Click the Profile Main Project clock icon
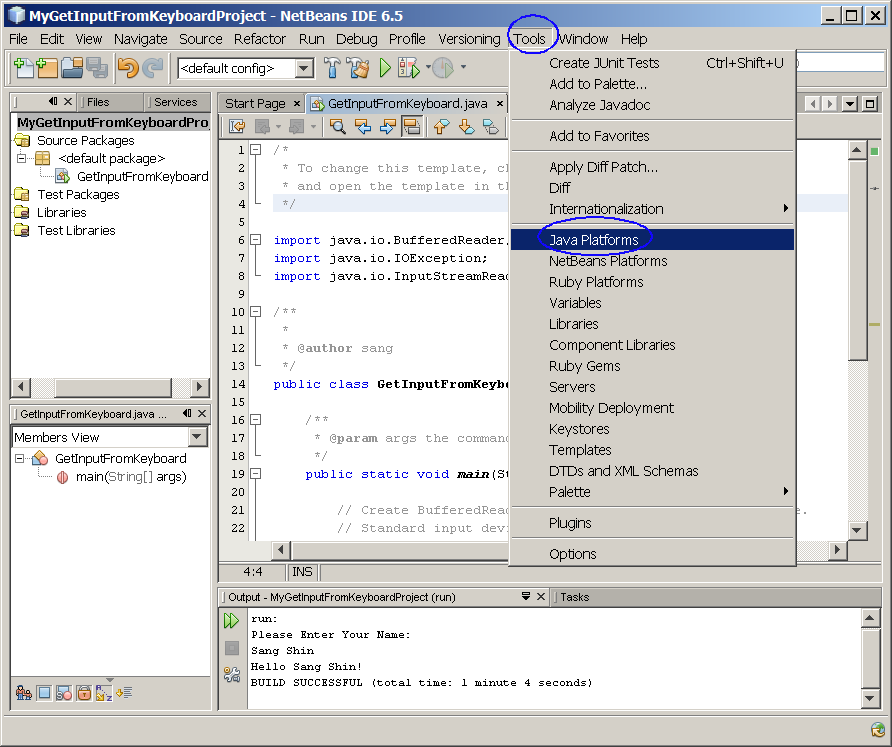 point(443,68)
